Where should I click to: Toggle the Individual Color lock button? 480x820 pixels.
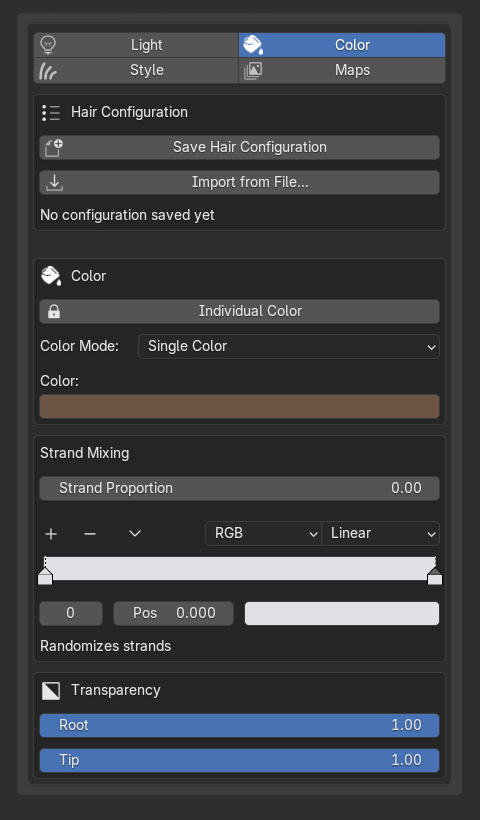click(x=239, y=311)
